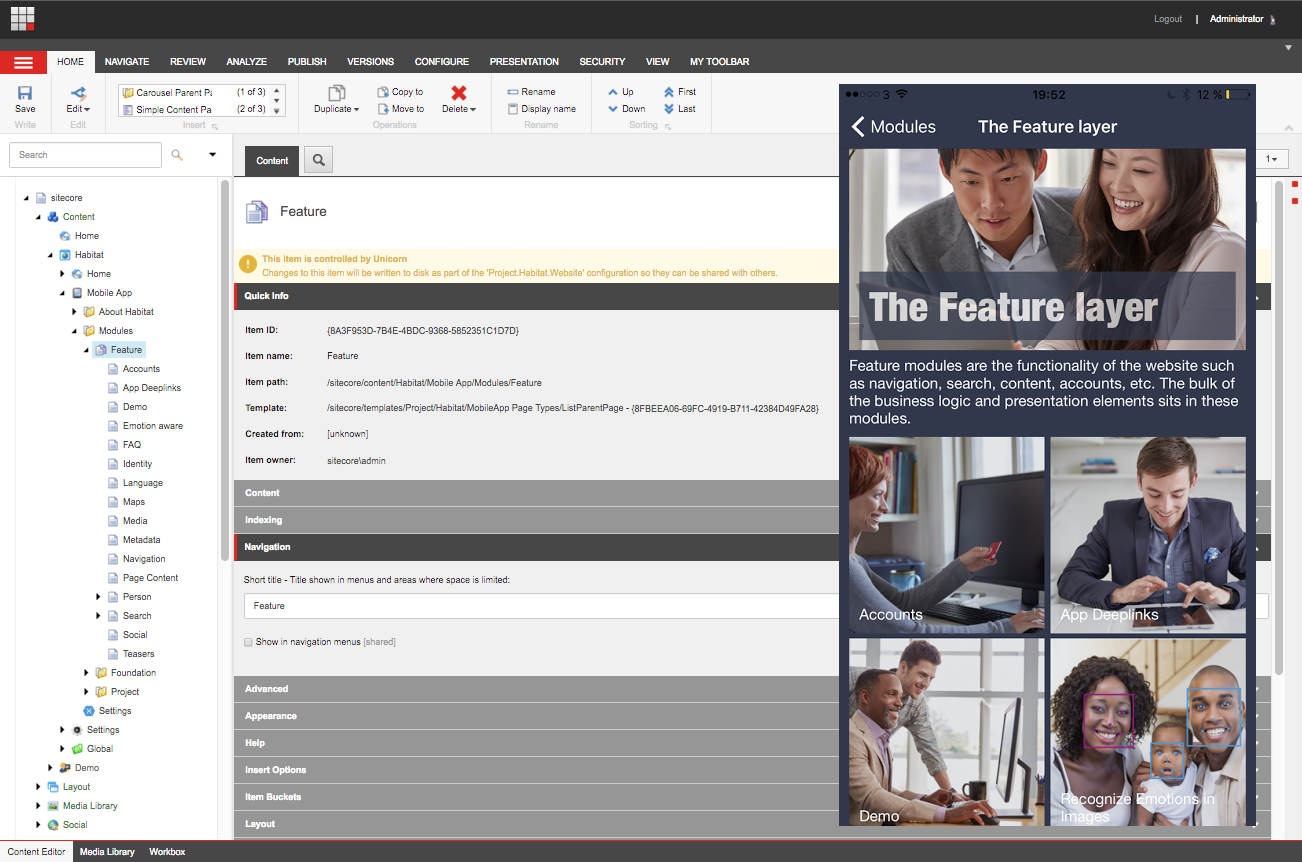Select the Emotion aware tree item
Viewport: 1302px width, 862px height.
[x=152, y=426]
